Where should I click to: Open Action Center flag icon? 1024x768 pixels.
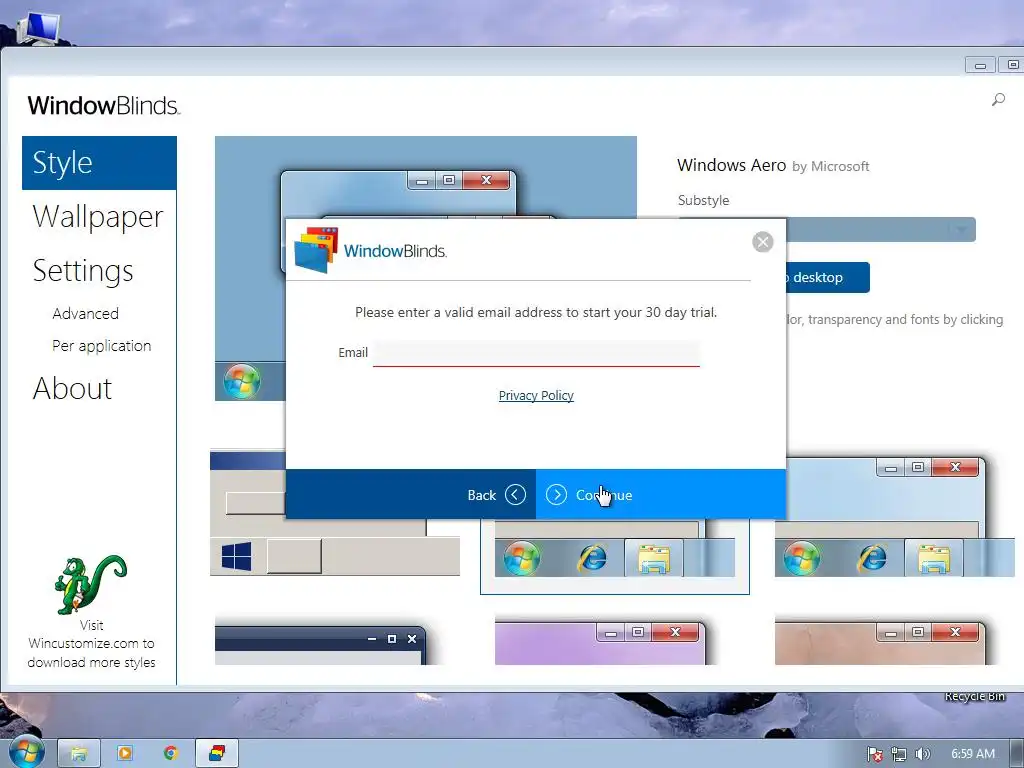point(875,754)
